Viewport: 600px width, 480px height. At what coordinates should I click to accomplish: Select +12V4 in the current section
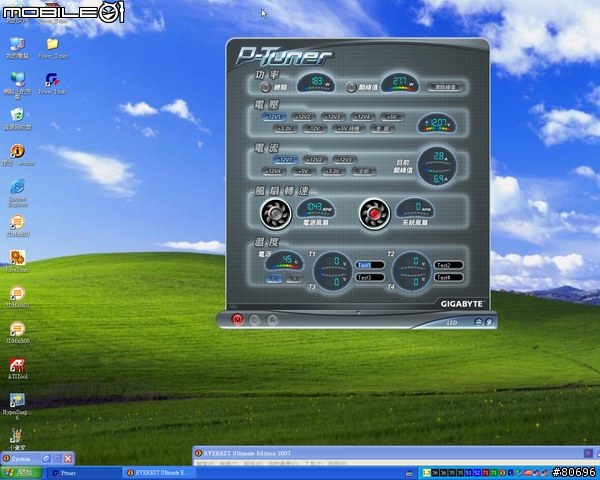[x=274, y=171]
